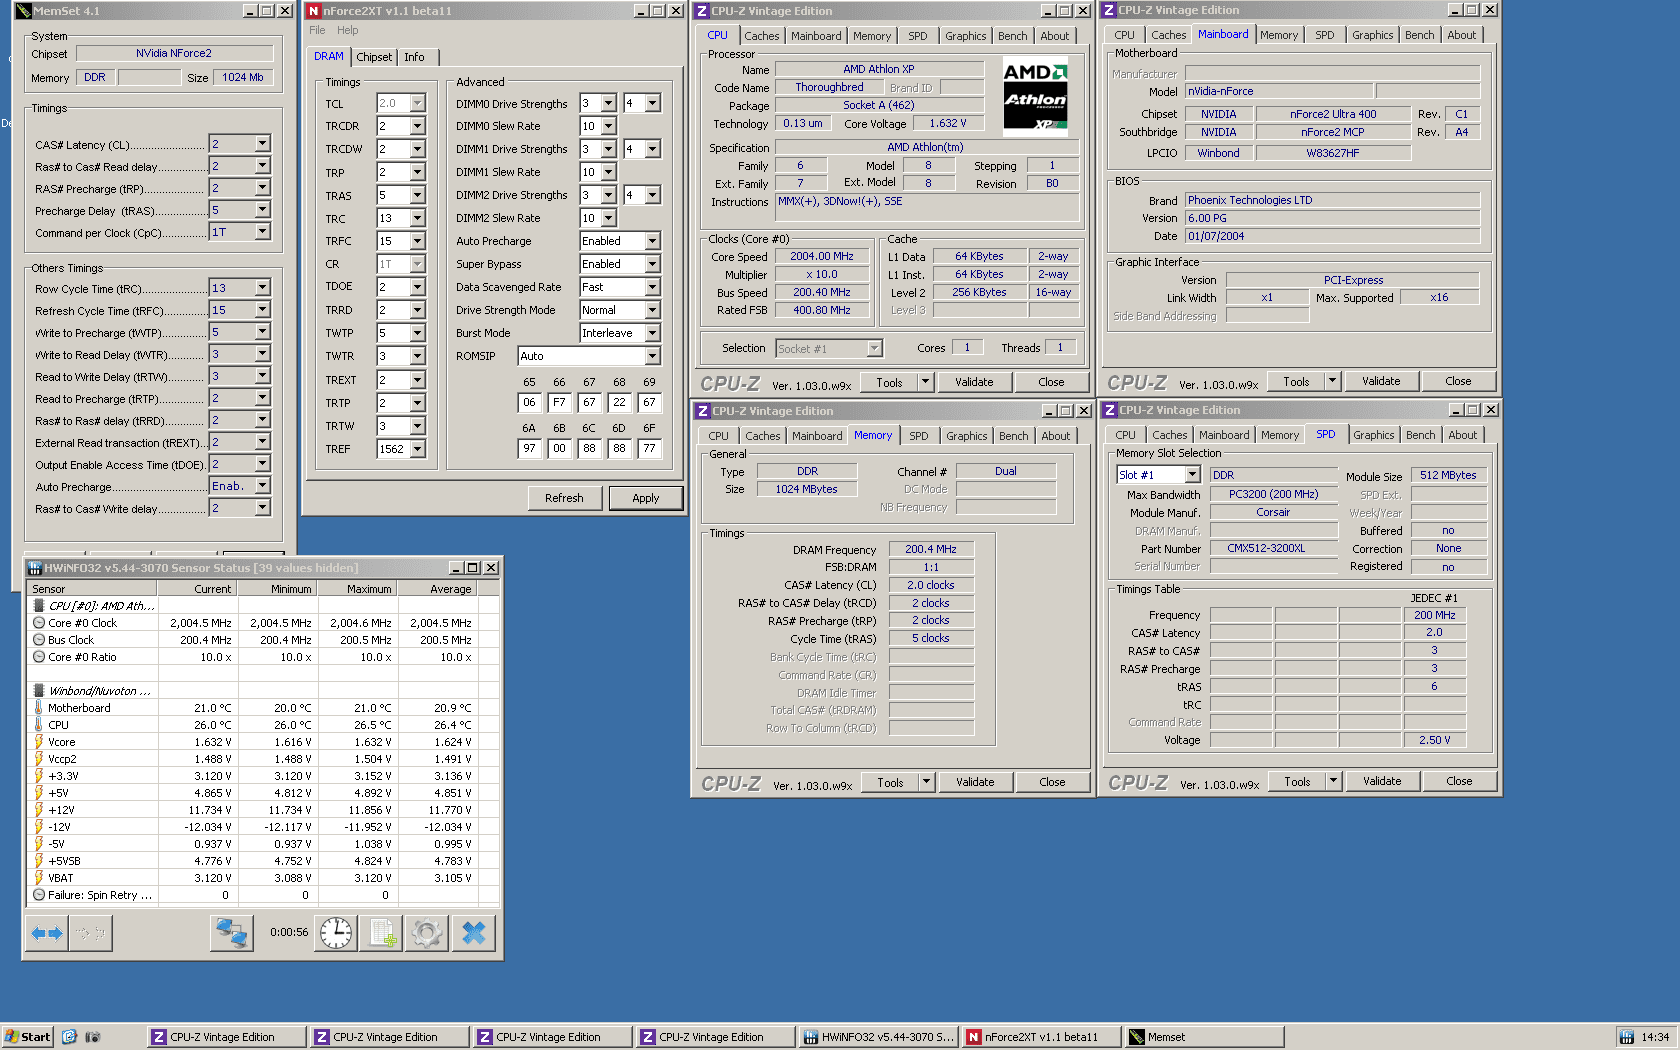The width and height of the screenshot is (1680, 1050).
Task: Click the clock icon beside Bus Clock row
Action: point(39,640)
